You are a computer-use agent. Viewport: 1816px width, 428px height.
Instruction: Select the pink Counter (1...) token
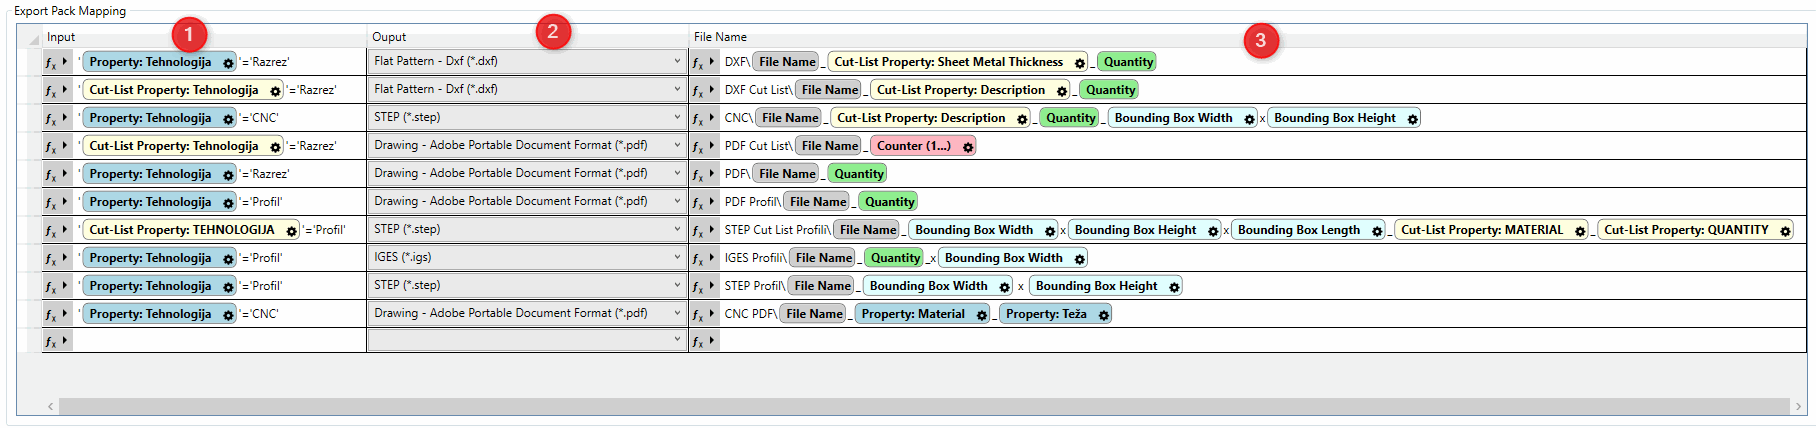tap(913, 146)
